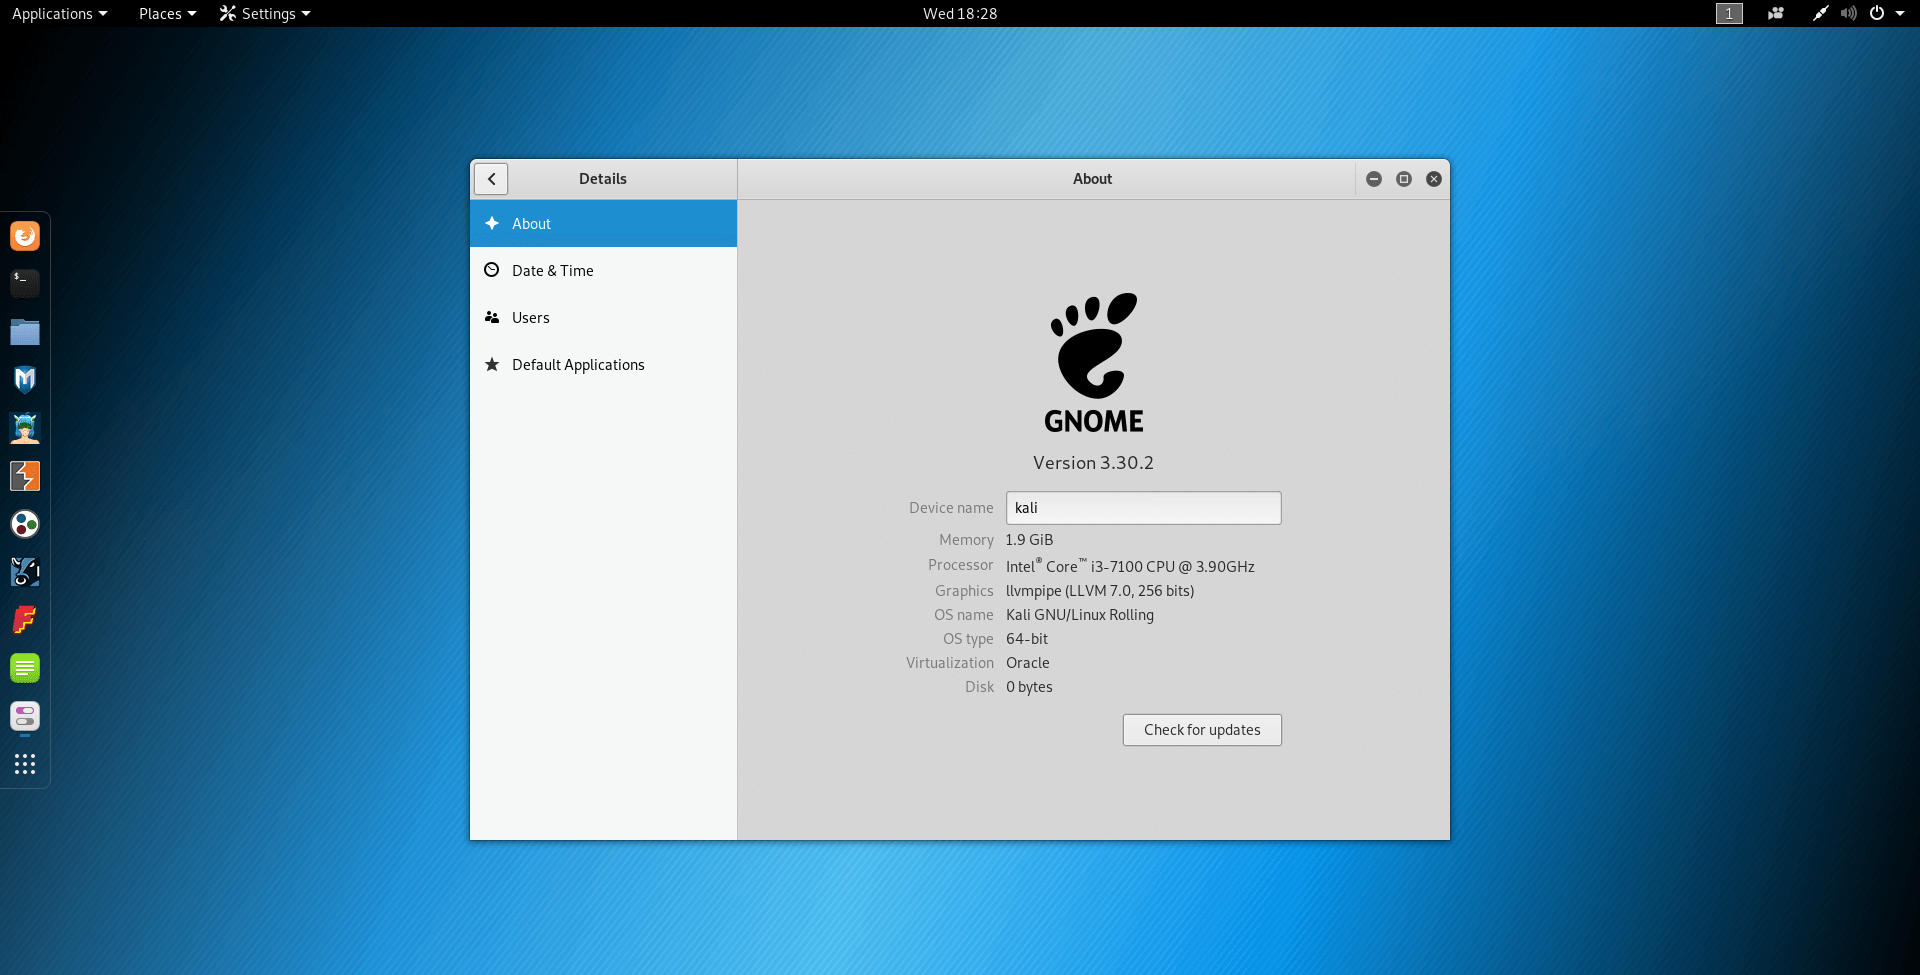
Task: Expand system menu dropdown arrow
Action: click(x=1900, y=13)
